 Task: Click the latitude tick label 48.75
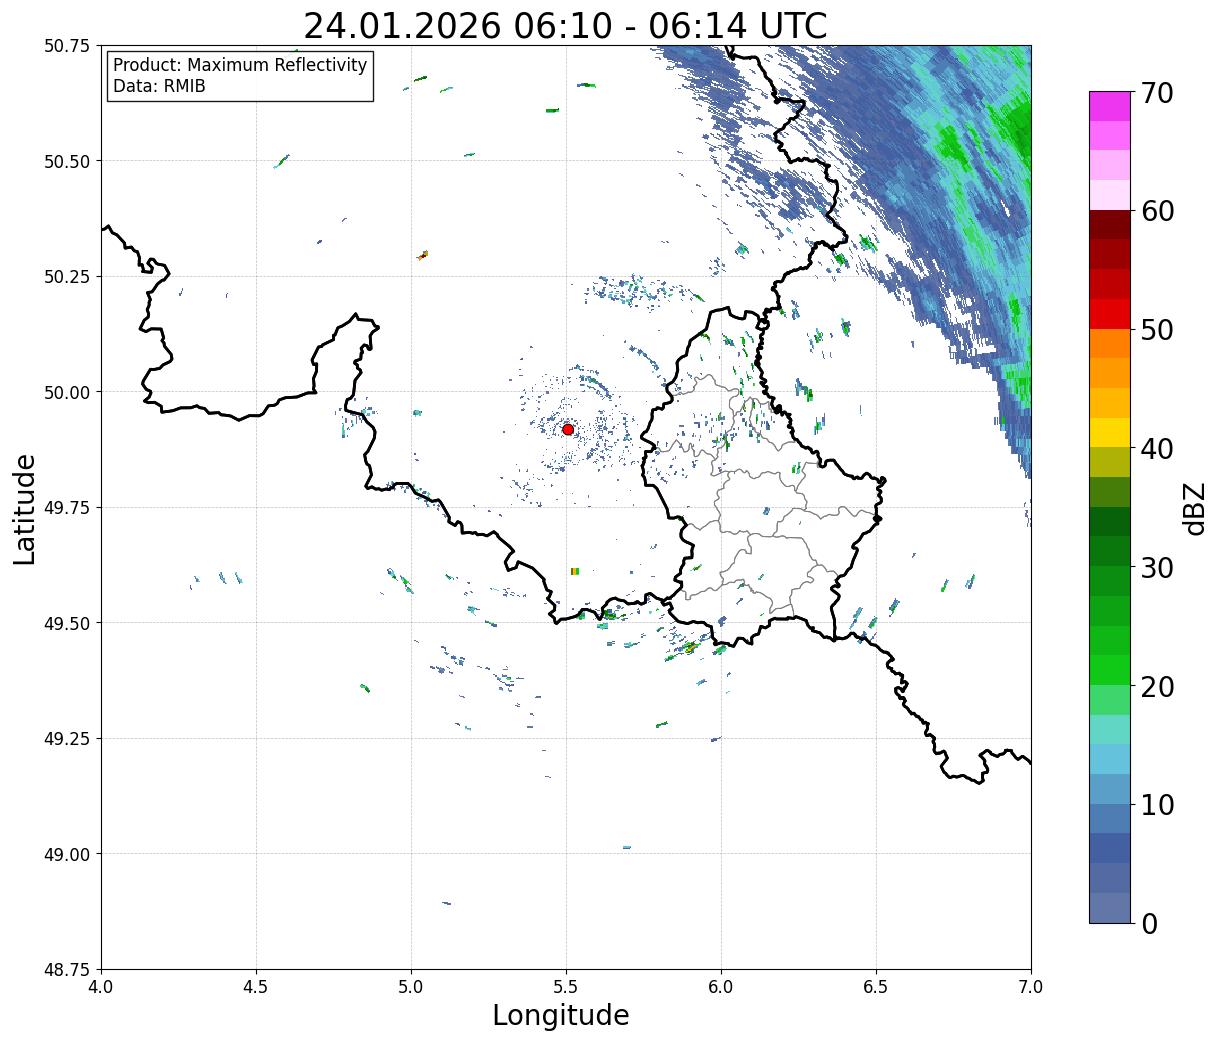[67, 970]
